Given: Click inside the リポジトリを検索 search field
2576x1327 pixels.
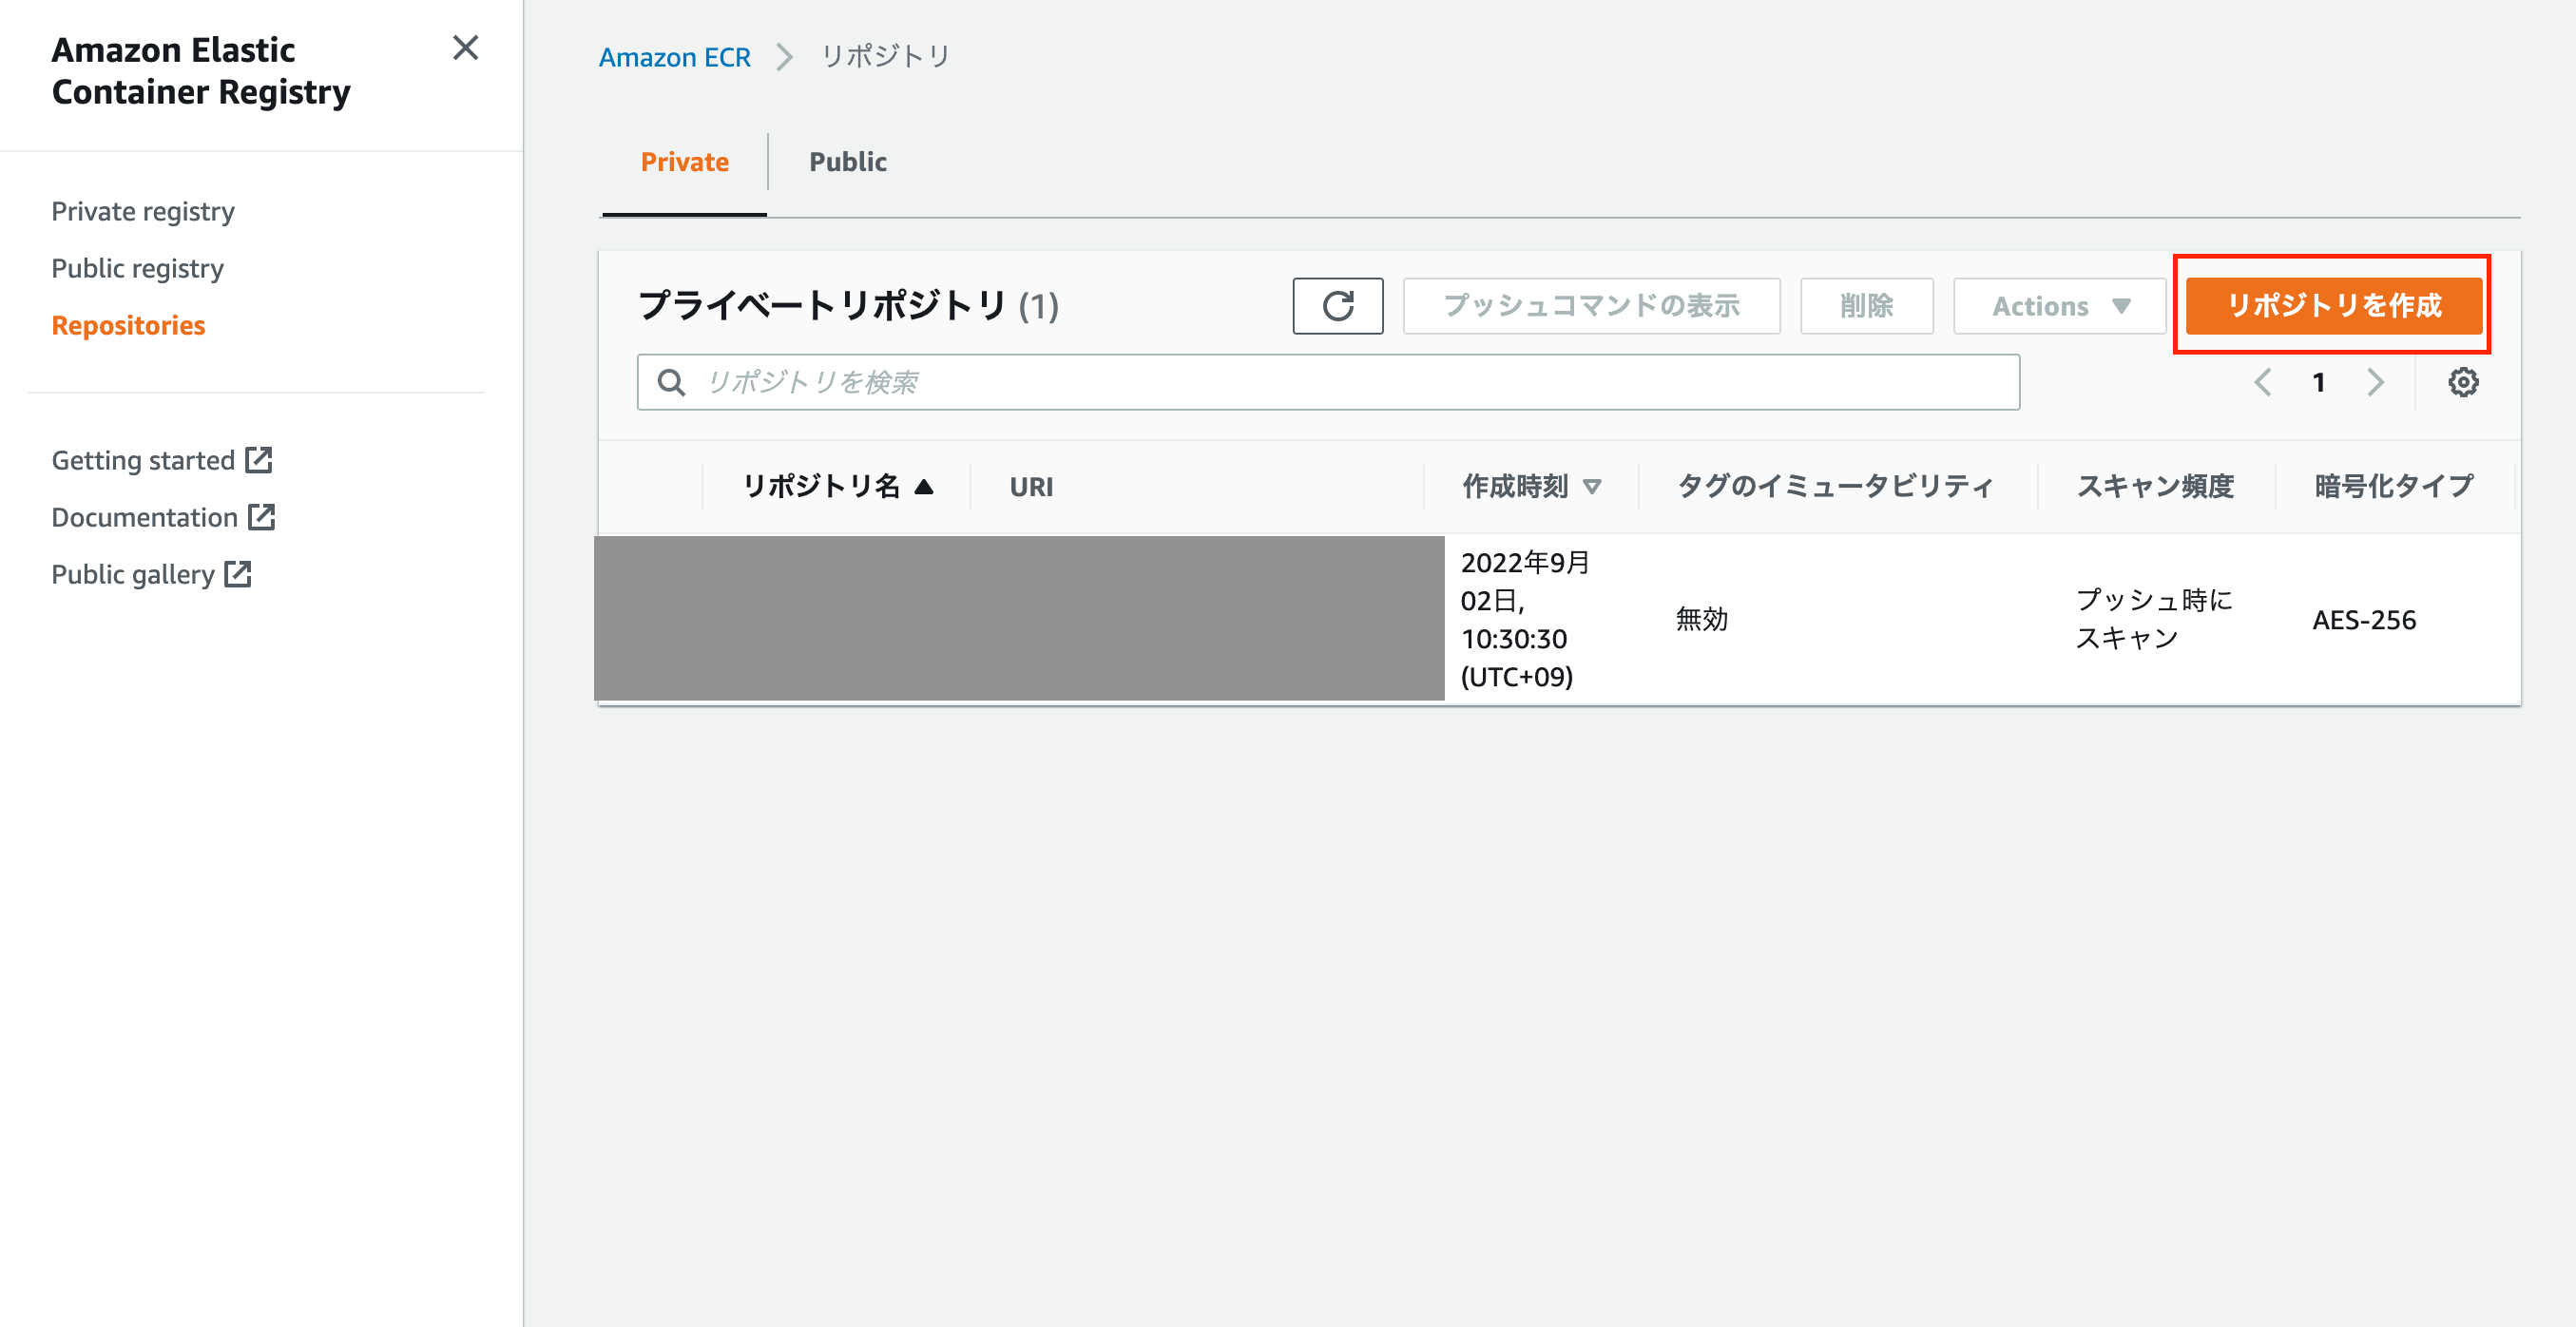Looking at the screenshot, I should [1200, 381].
